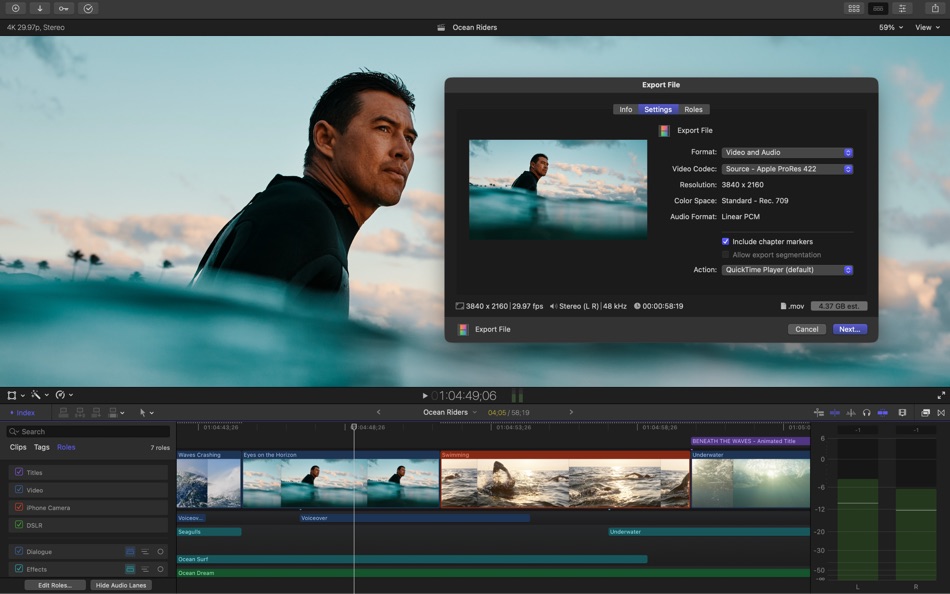
Task: Open the Format dropdown
Action: click(x=787, y=151)
